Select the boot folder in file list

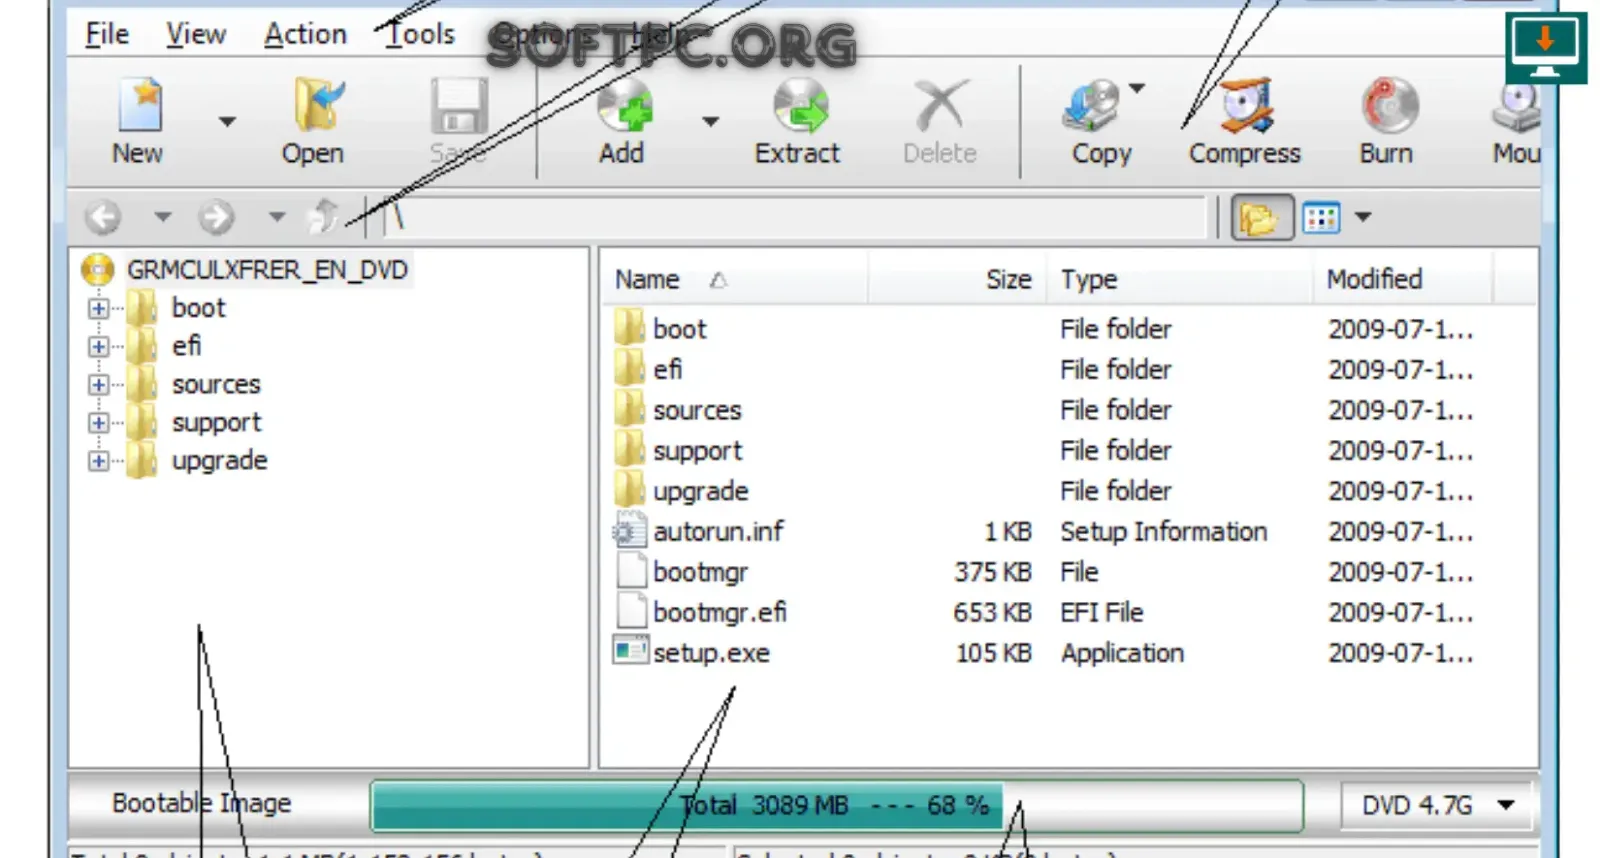click(679, 329)
